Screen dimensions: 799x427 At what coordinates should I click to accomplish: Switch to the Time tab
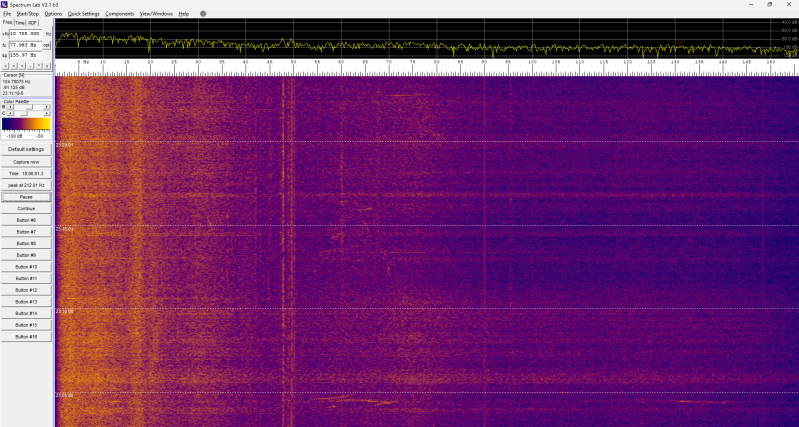[x=20, y=23]
